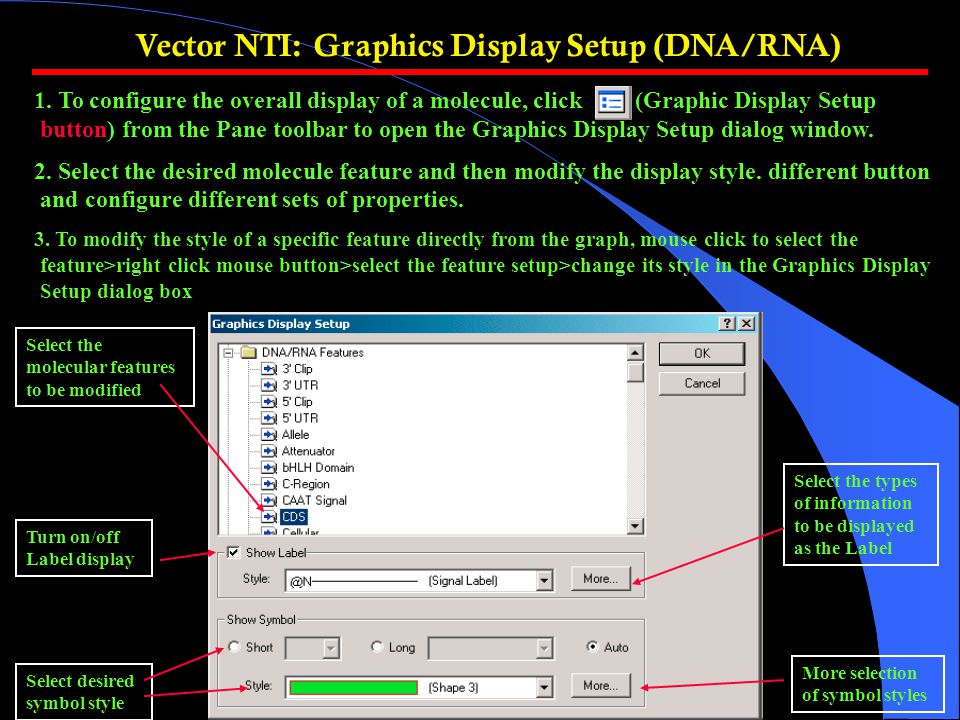Click the DNA/RNA Features folder icon
Screen dimensions: 960x720
(x=249, y=352)
